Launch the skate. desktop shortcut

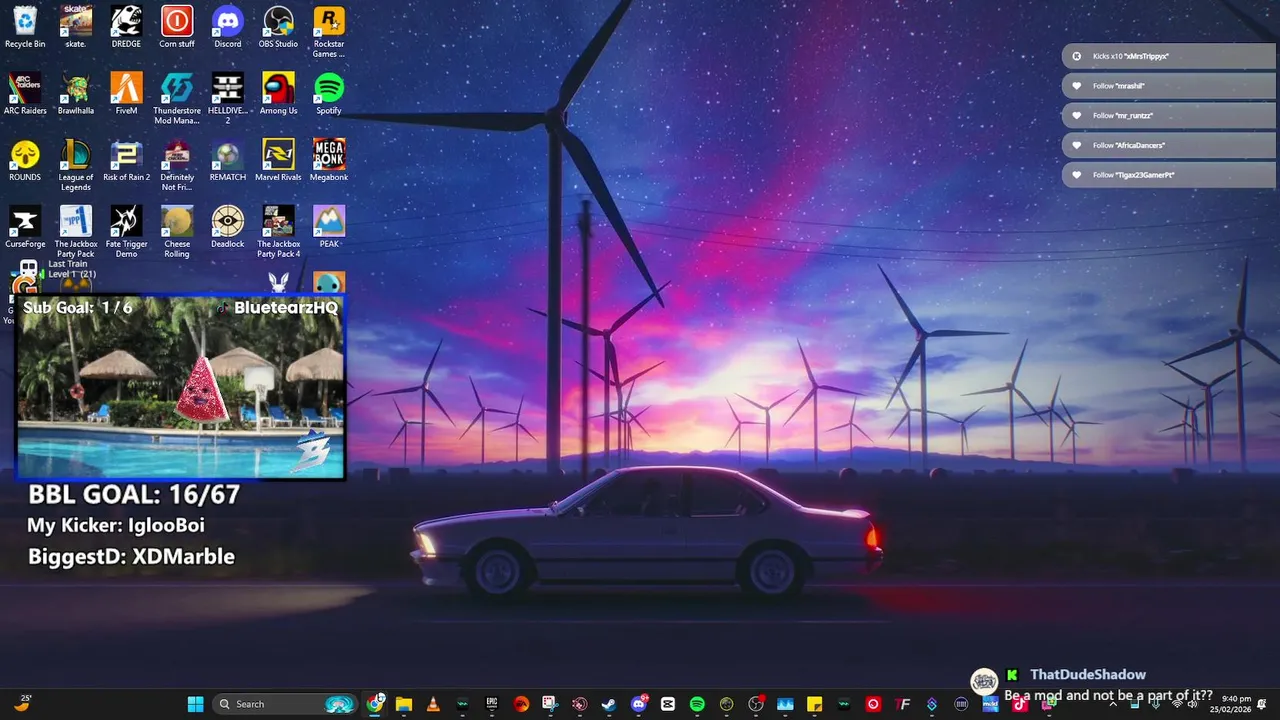(x=76, y=27)
